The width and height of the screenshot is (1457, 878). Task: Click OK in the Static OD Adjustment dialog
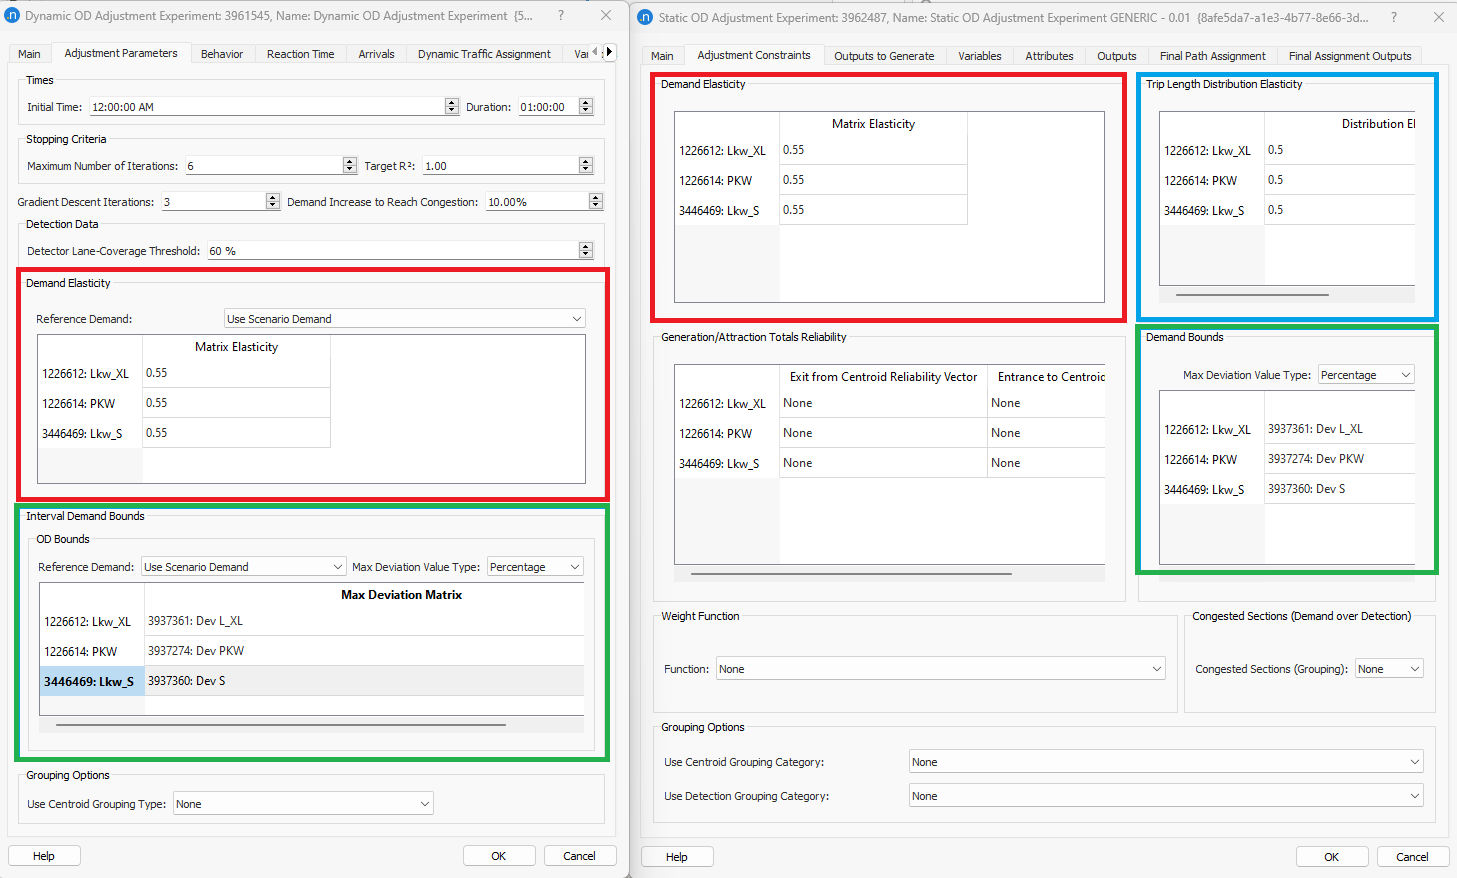(x=1332, y=856)
